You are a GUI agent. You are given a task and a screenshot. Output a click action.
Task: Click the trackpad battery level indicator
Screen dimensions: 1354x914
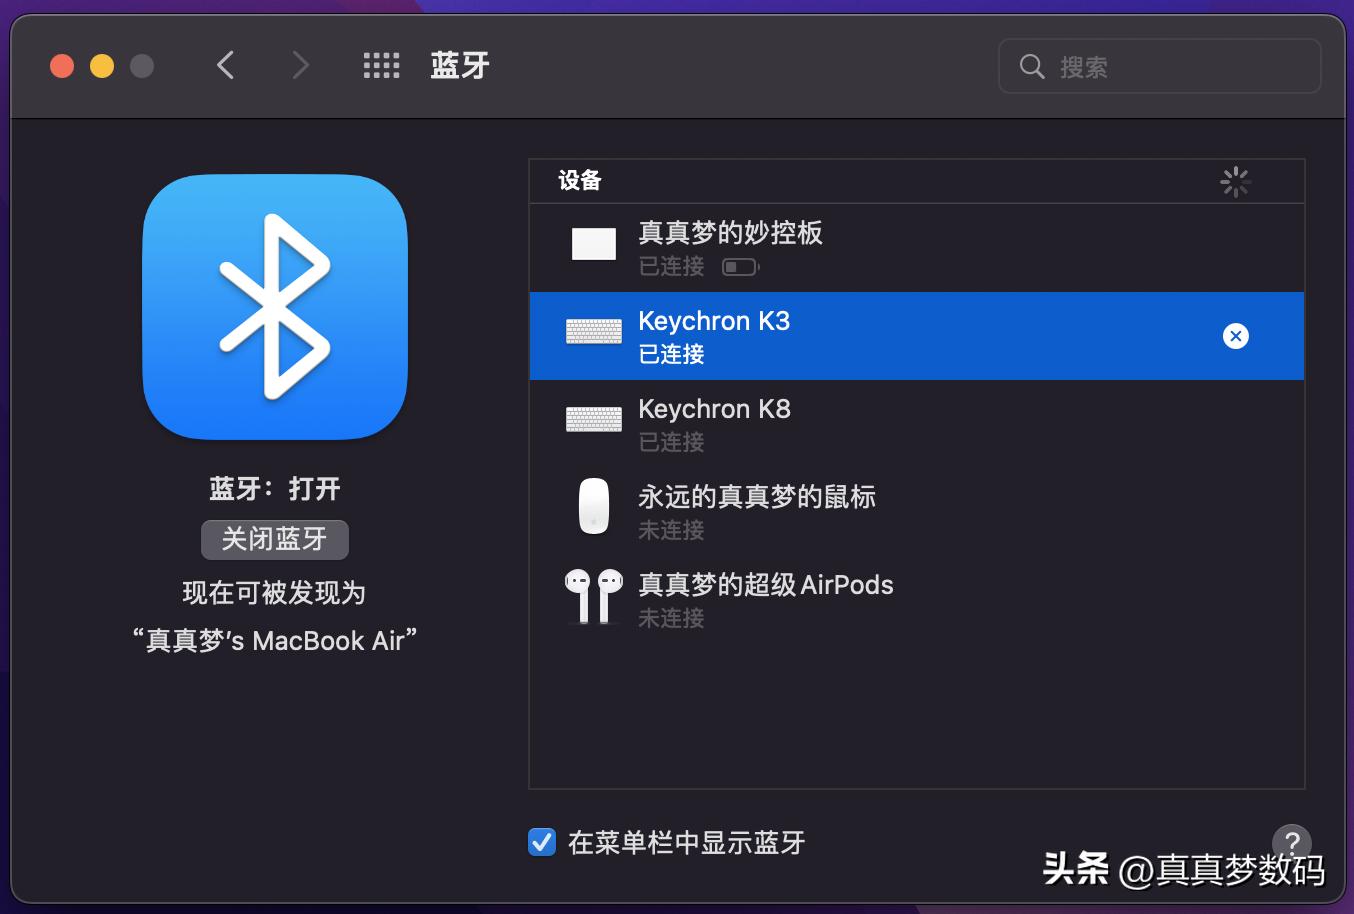pyautogui.click(x=739, y=266)
